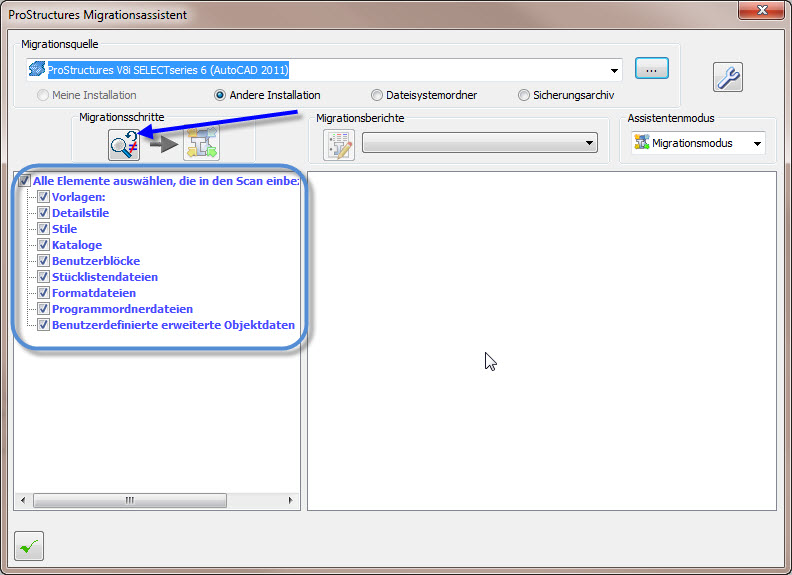
Task: Click the horizontal scrollbar thumb
Action: click(x=130, y=500)
